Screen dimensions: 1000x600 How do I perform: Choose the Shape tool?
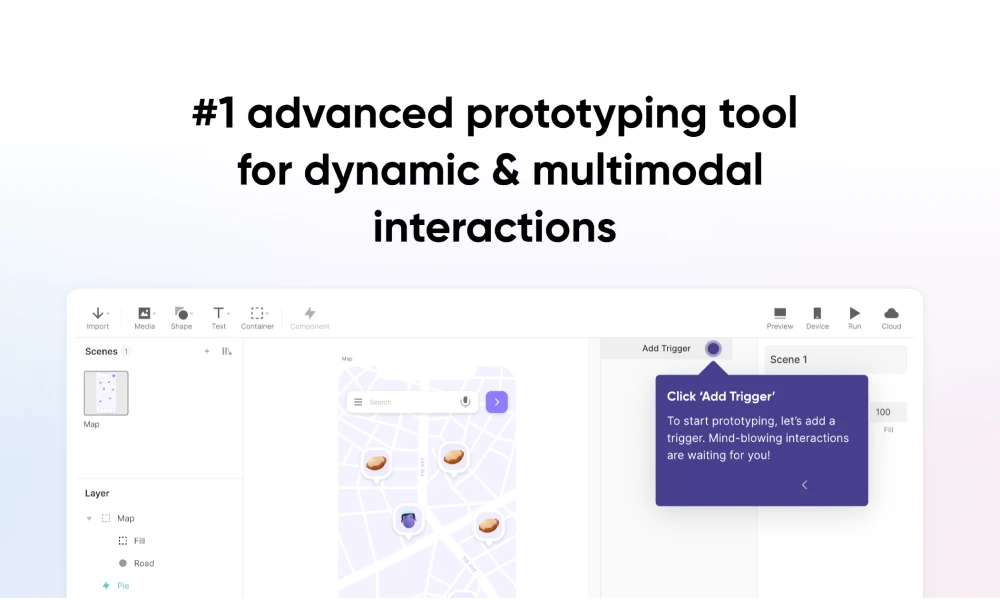[x=181, y=314]
